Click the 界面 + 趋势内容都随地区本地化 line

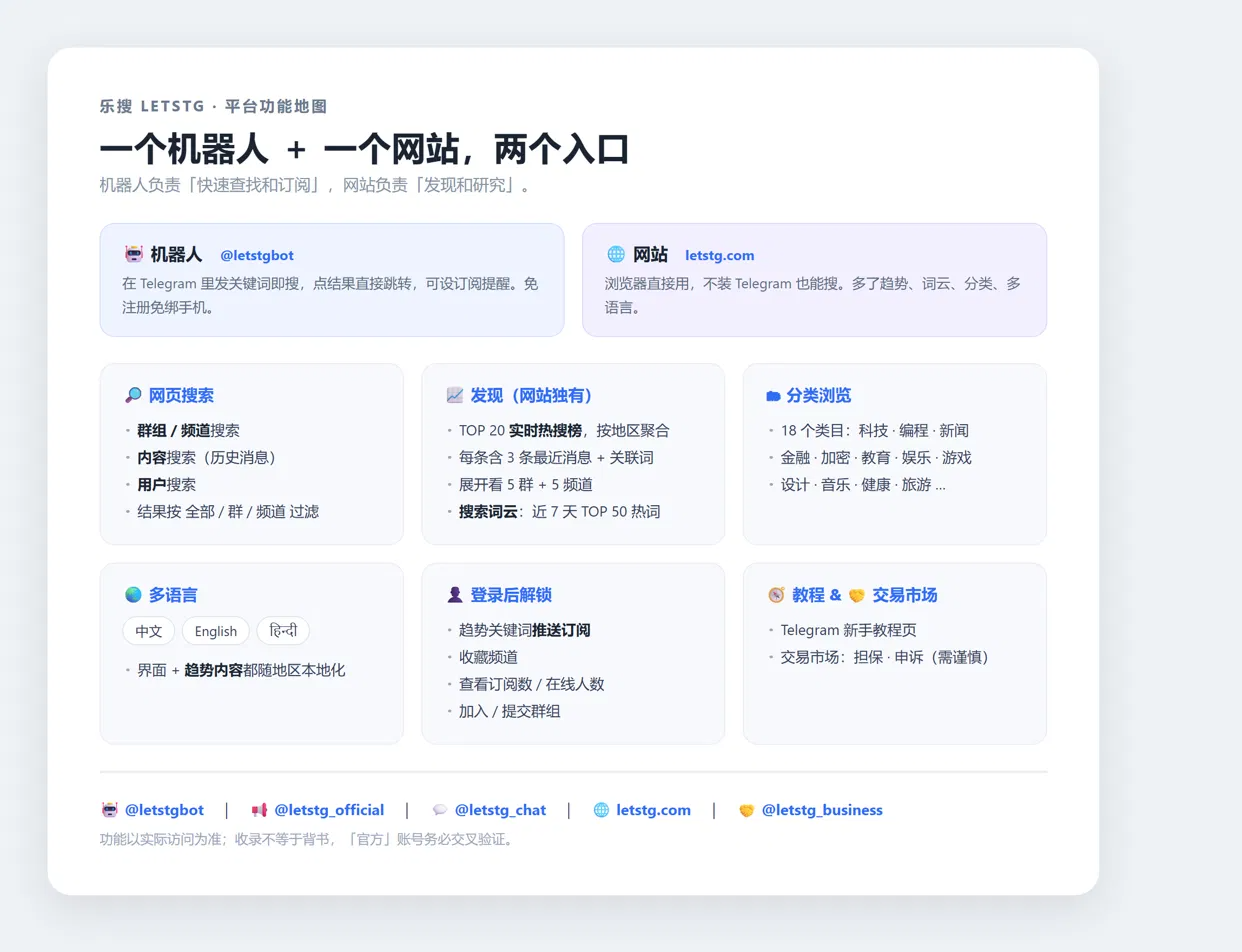coord(241,670)
